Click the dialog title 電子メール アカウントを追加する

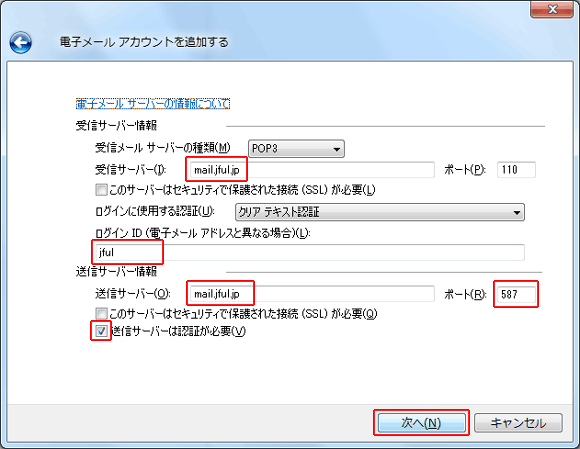point(144,42)
